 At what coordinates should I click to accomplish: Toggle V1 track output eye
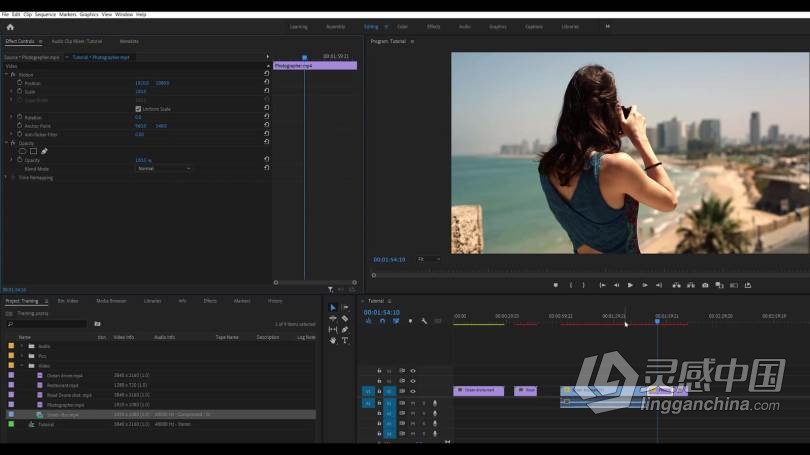click(x=412, y=391)
